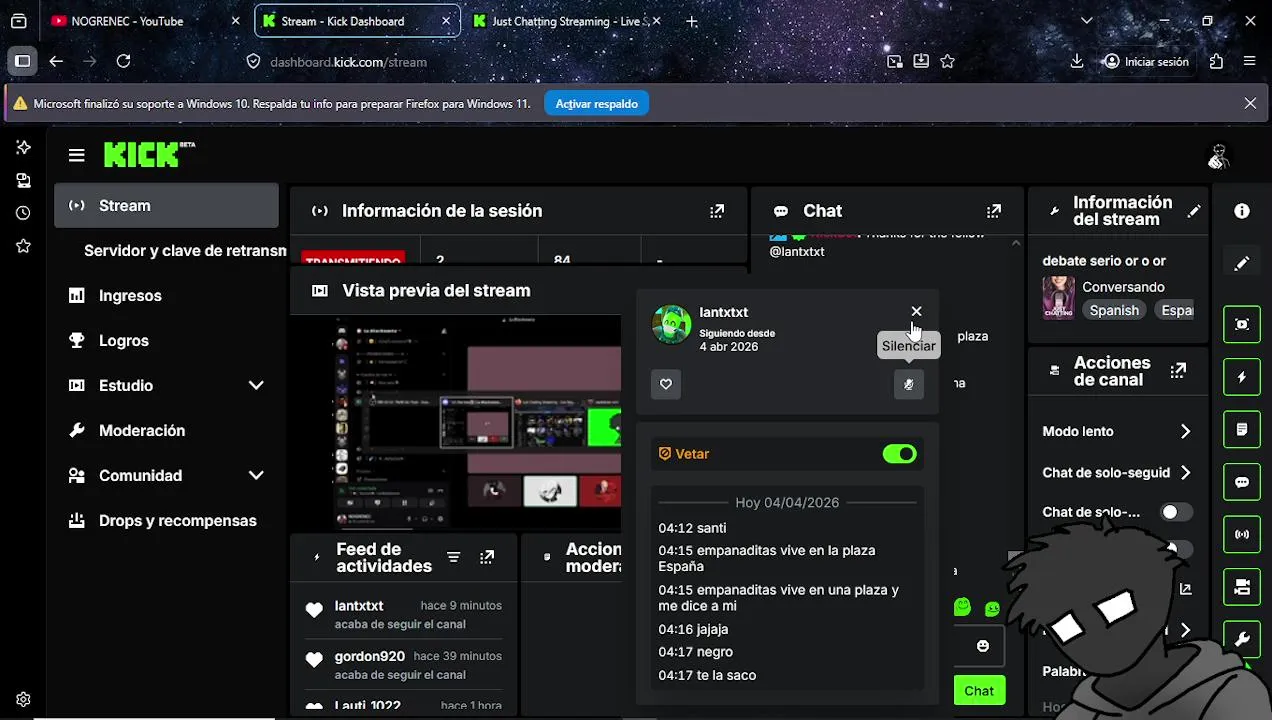Open the dashboard settings gear
Image resolution: width=1272 pixels, height=720 pixels.
23,699
